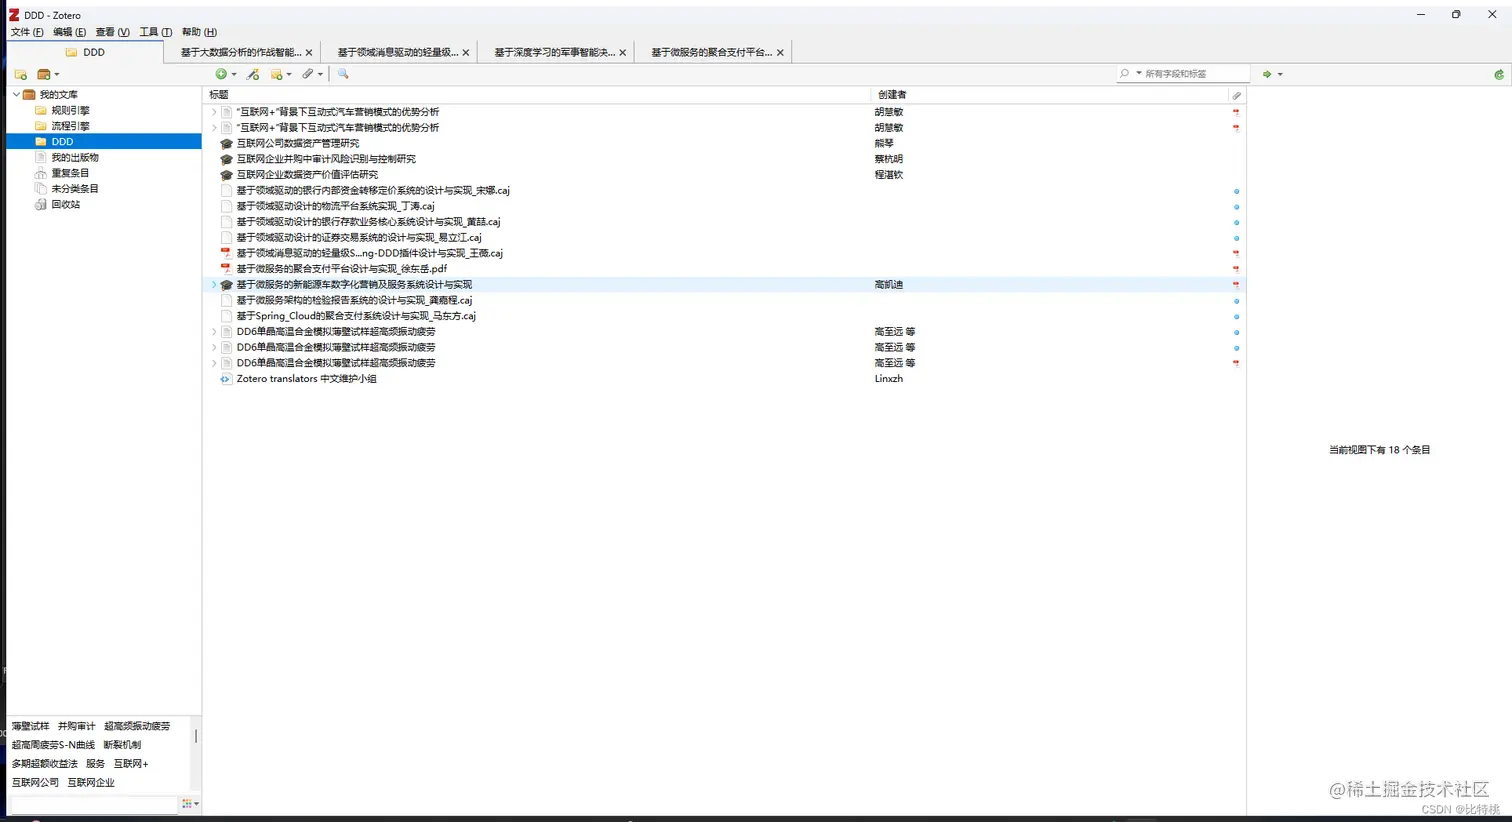Sort items by 创建者 column header
This screenshot has height=822, width=1512.
[x=1050, y=95]
